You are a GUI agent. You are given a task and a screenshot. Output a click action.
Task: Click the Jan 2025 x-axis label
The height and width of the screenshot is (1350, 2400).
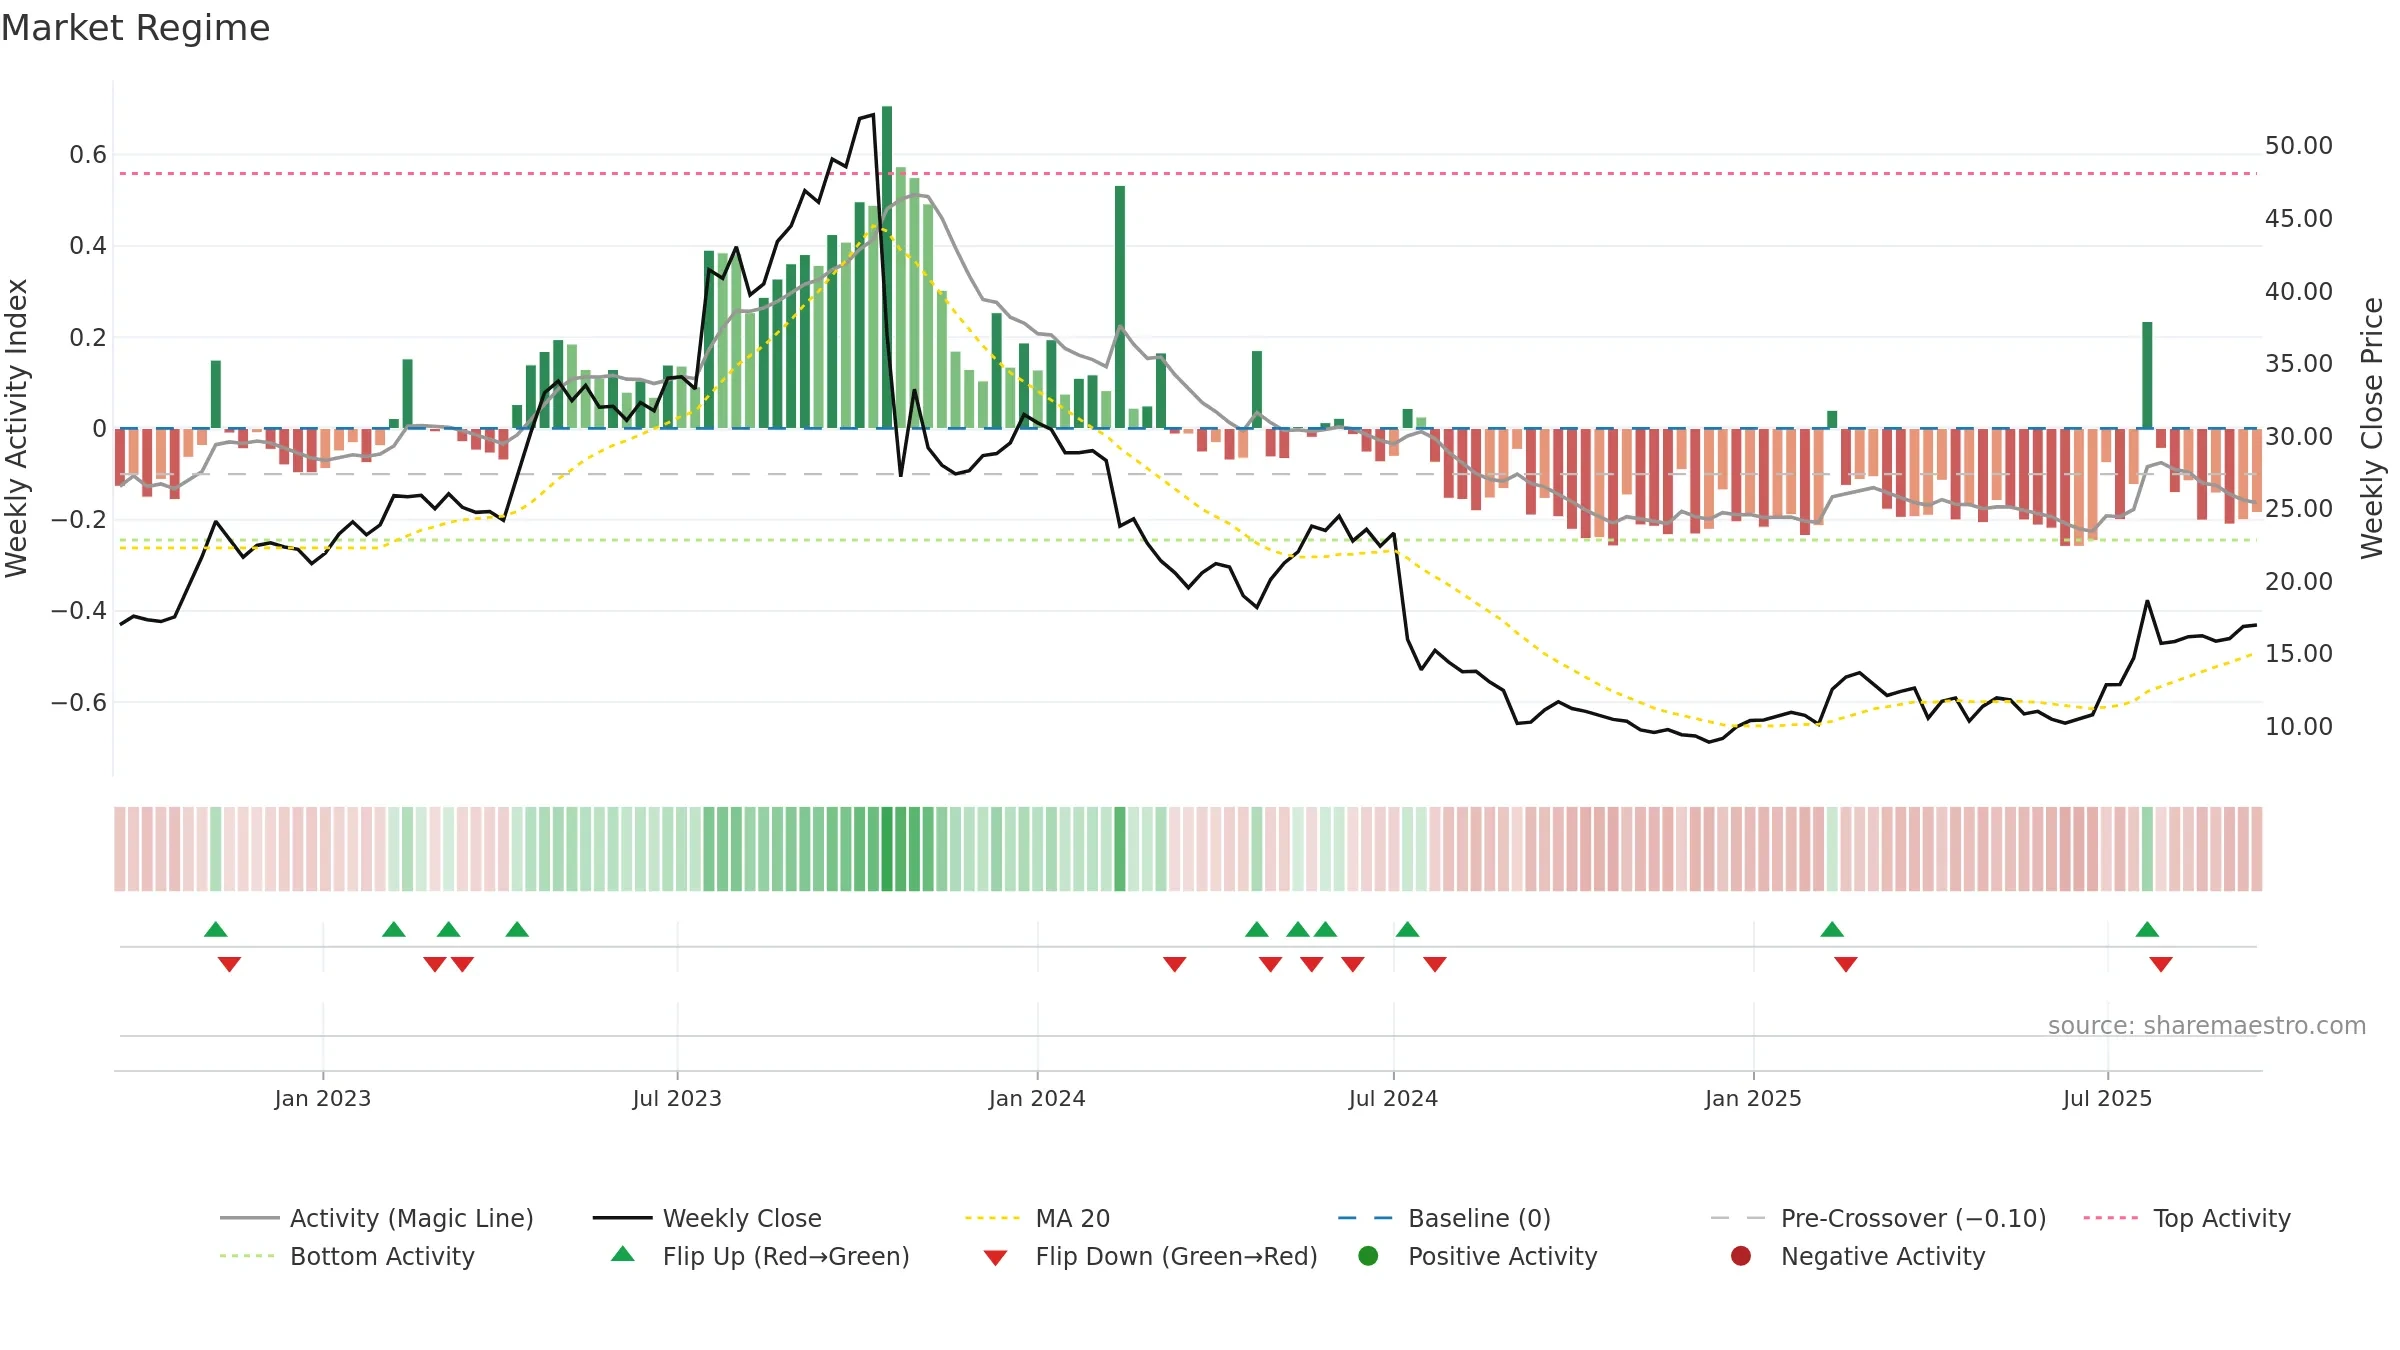tap(1753, 1098)
